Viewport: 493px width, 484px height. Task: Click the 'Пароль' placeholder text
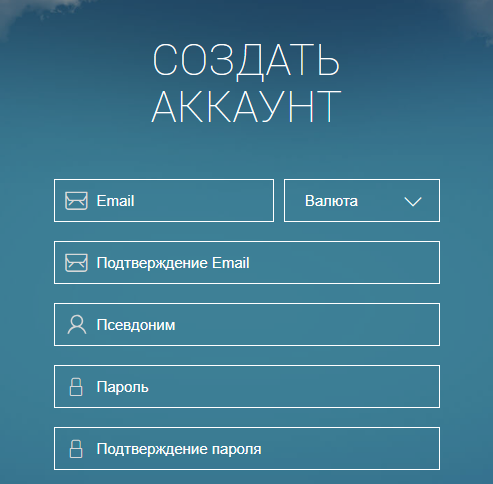[123, 387]
